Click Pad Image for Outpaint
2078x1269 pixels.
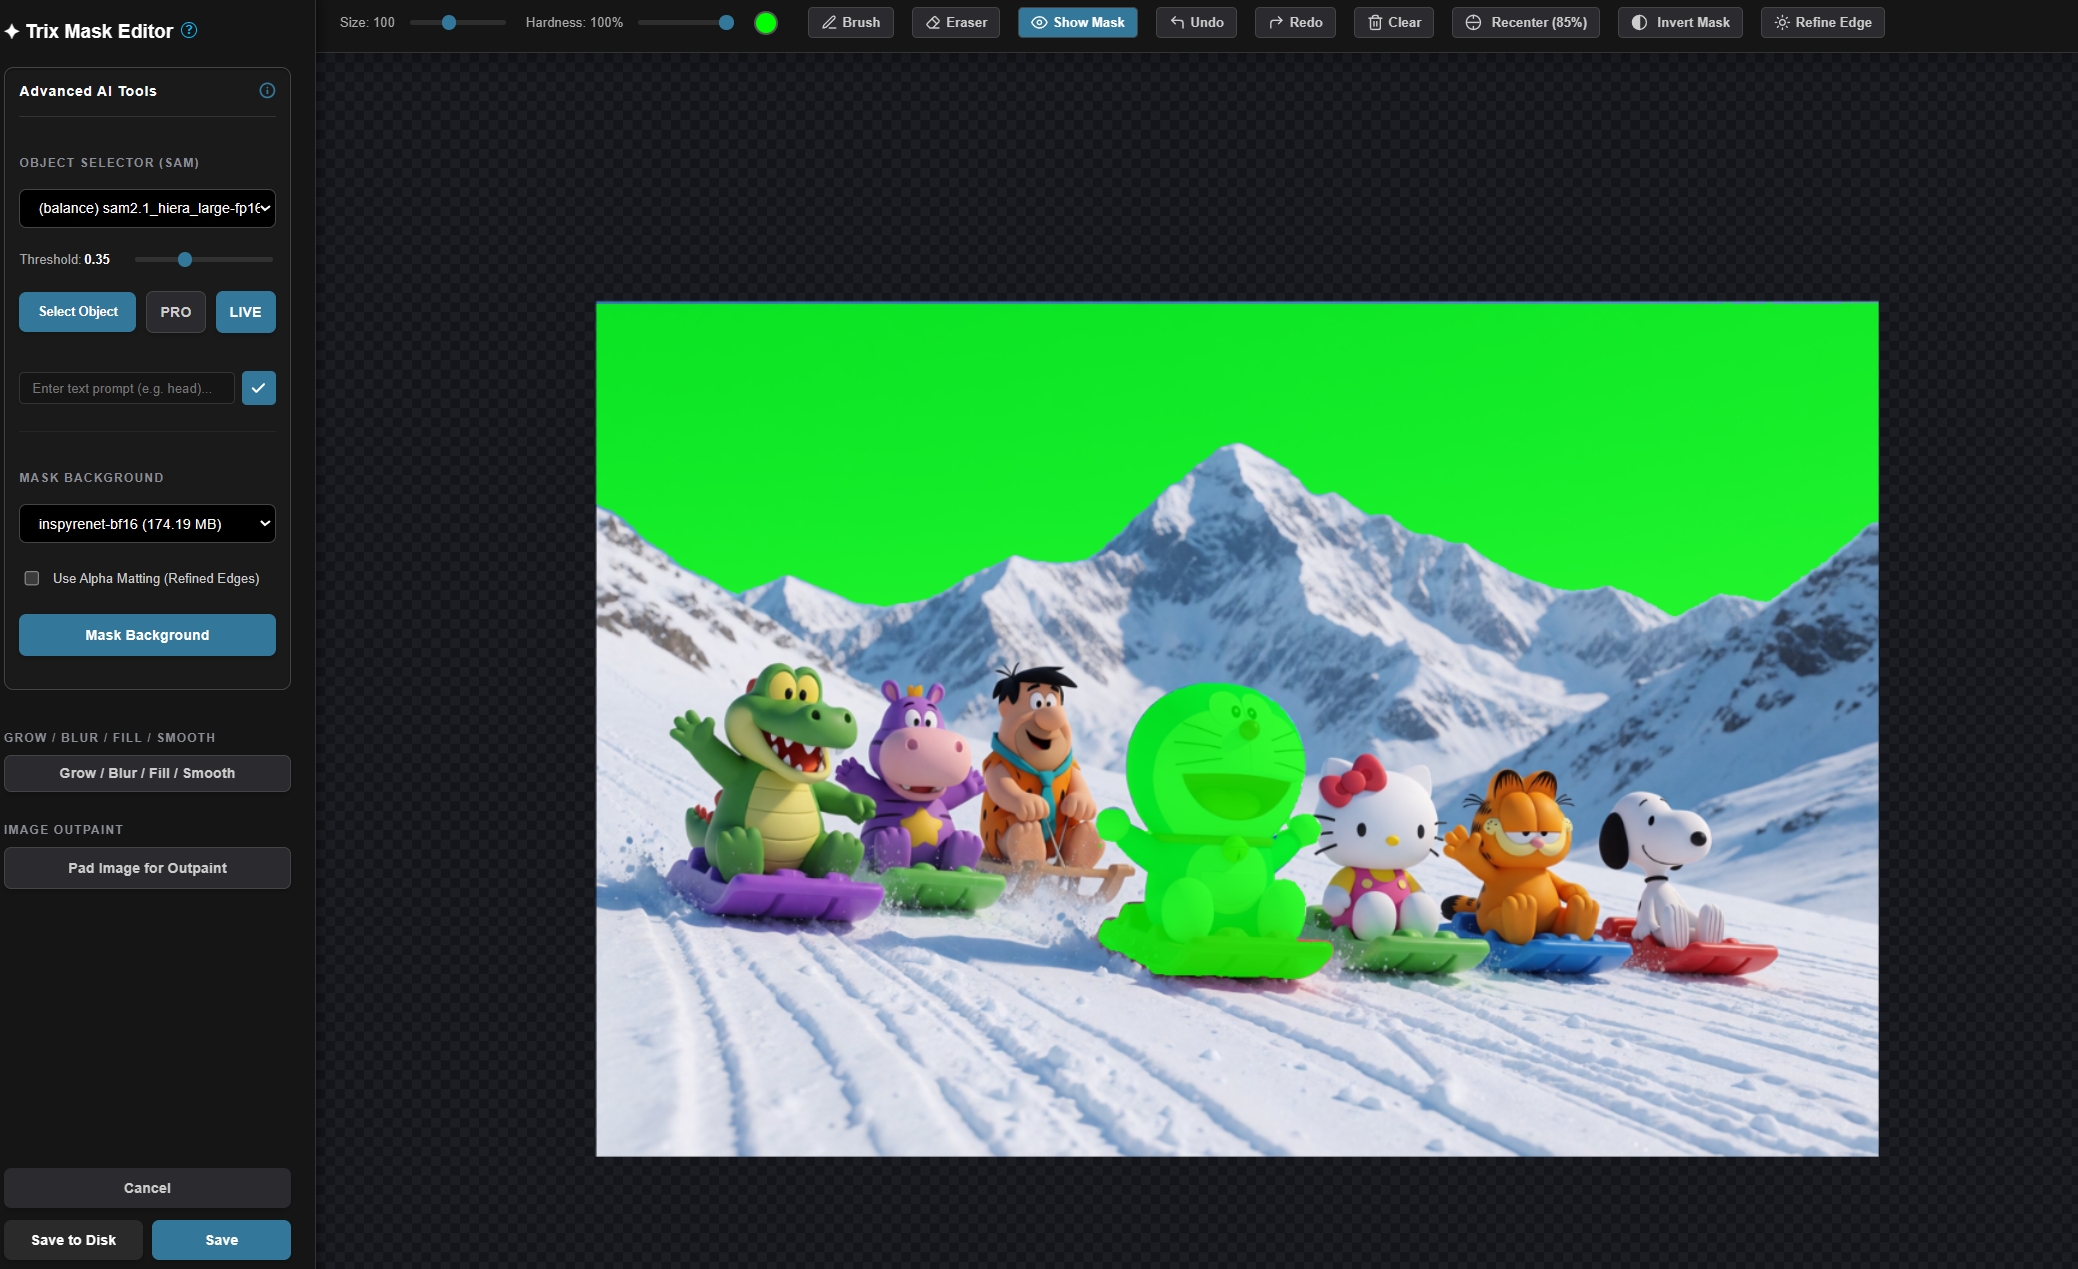147,868
